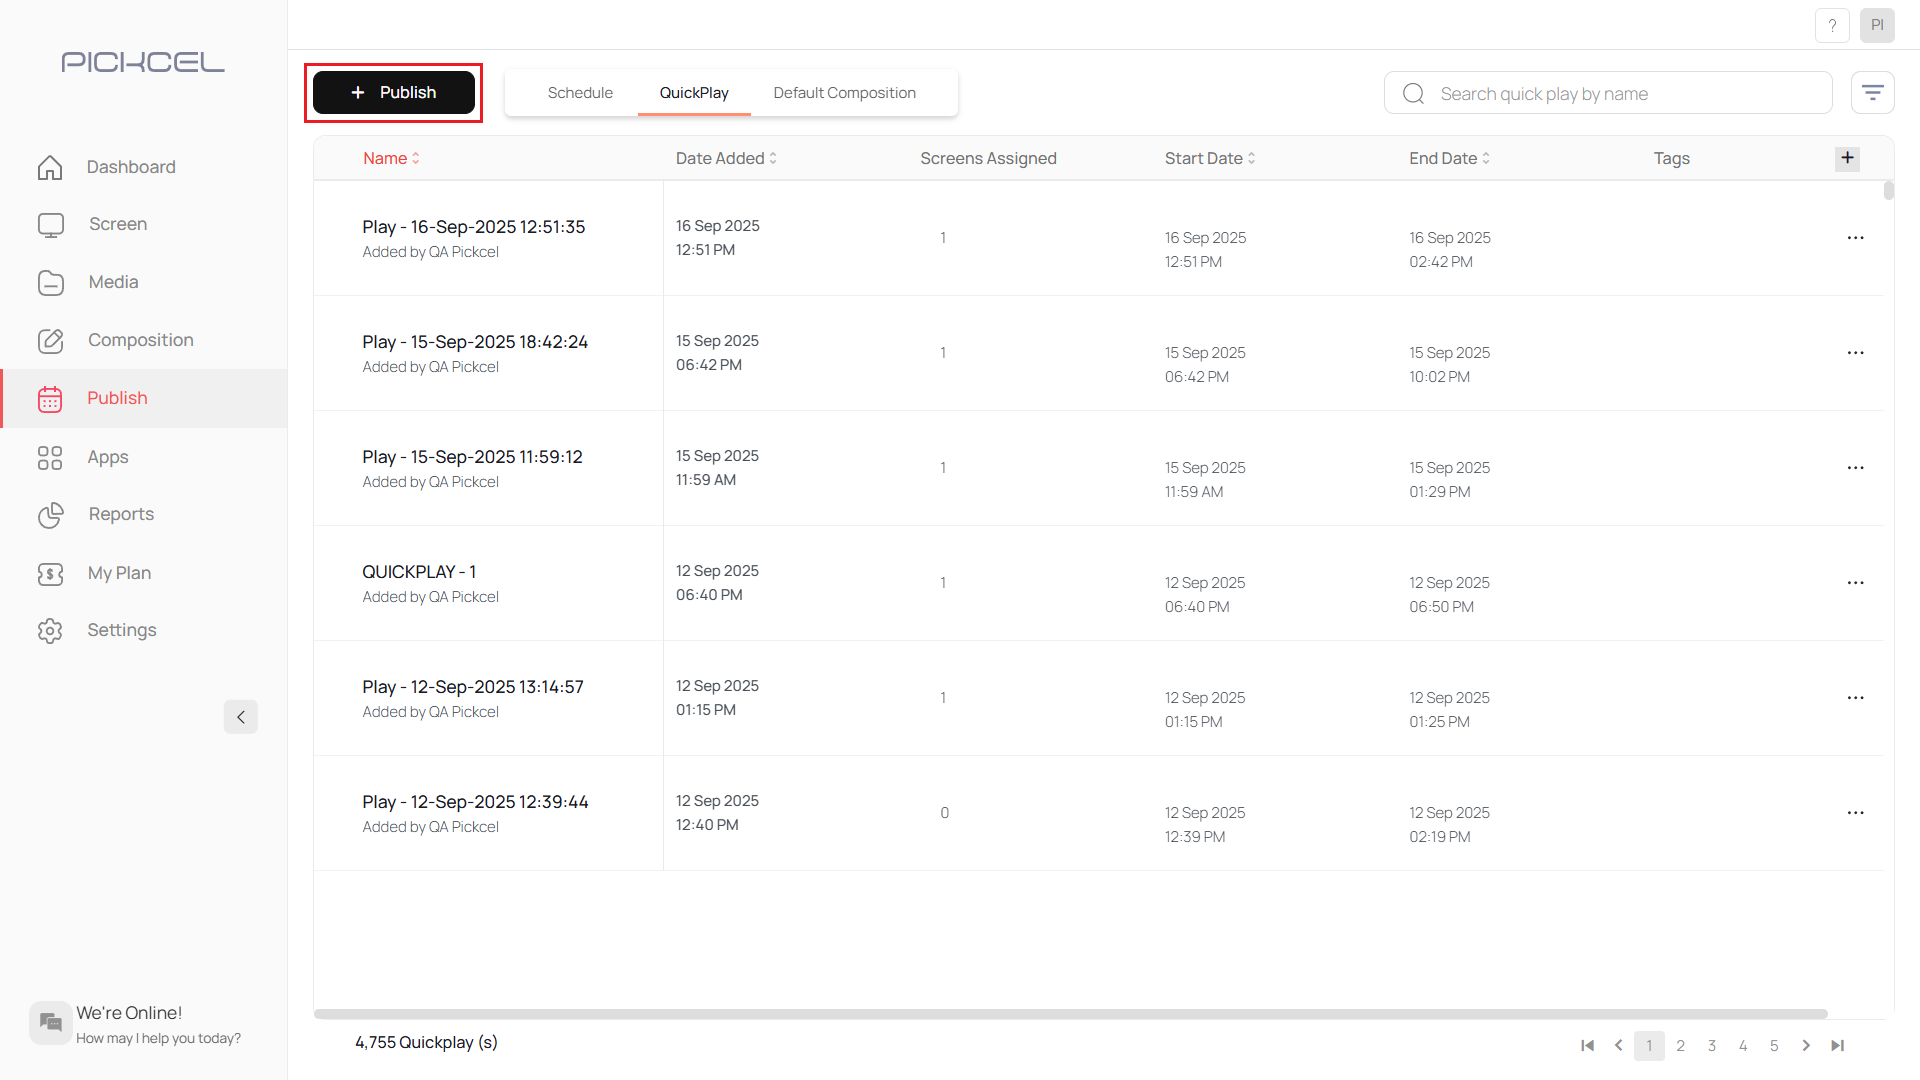1920x1080 pixels.
Task: Go to Composition edit icon
Action: pos(50,341)
